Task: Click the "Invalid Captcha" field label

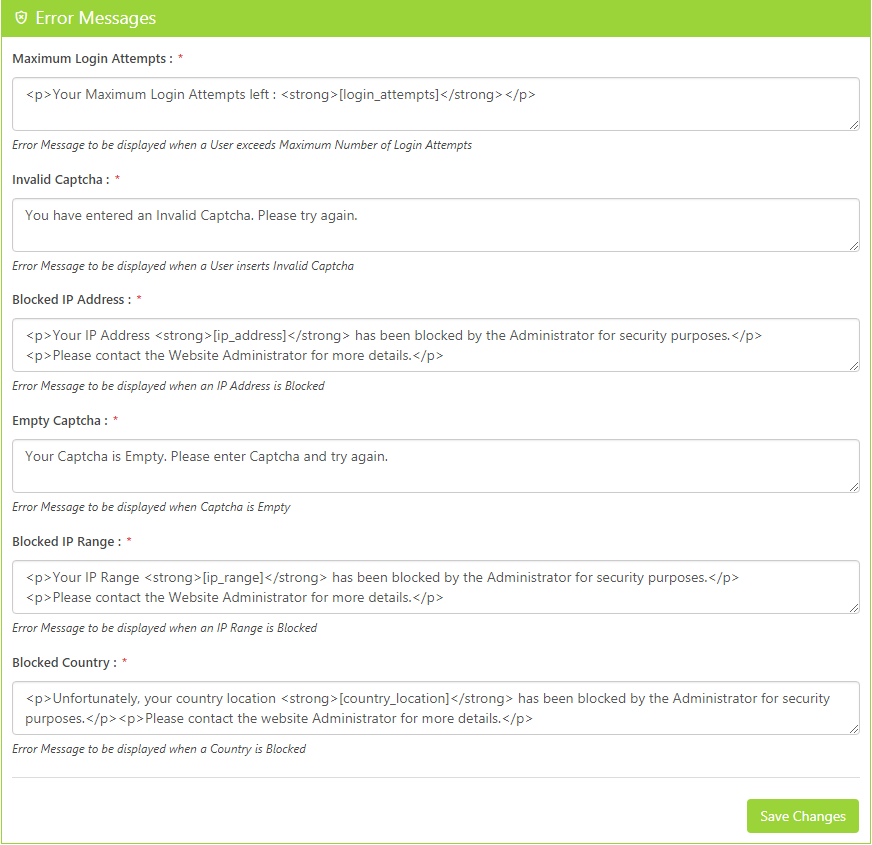Action: [60, 180]
